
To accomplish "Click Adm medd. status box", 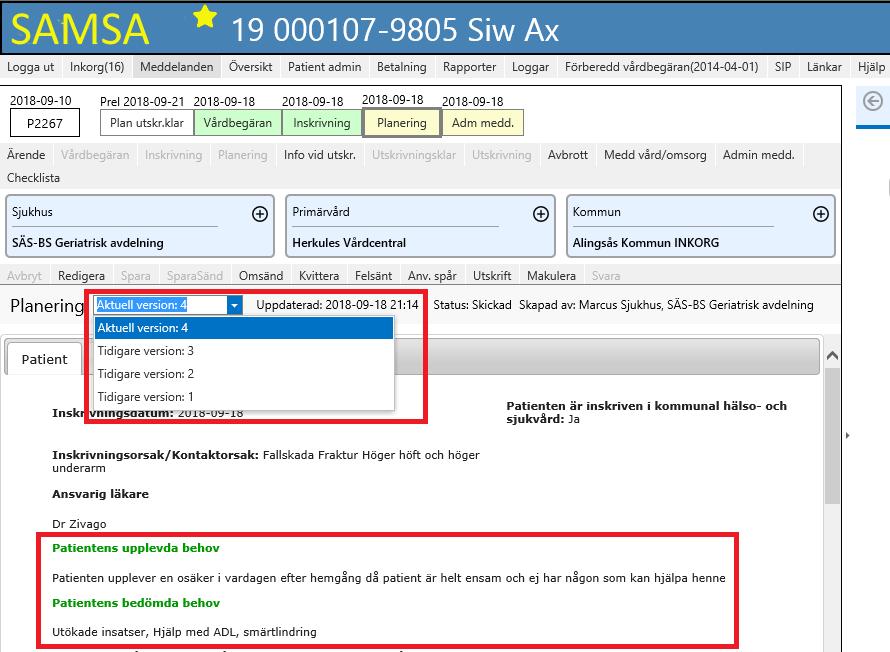I will point(483,123).
